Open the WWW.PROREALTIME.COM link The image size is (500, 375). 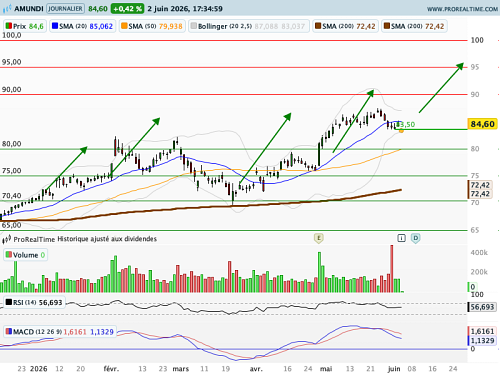tap(462, 9)
